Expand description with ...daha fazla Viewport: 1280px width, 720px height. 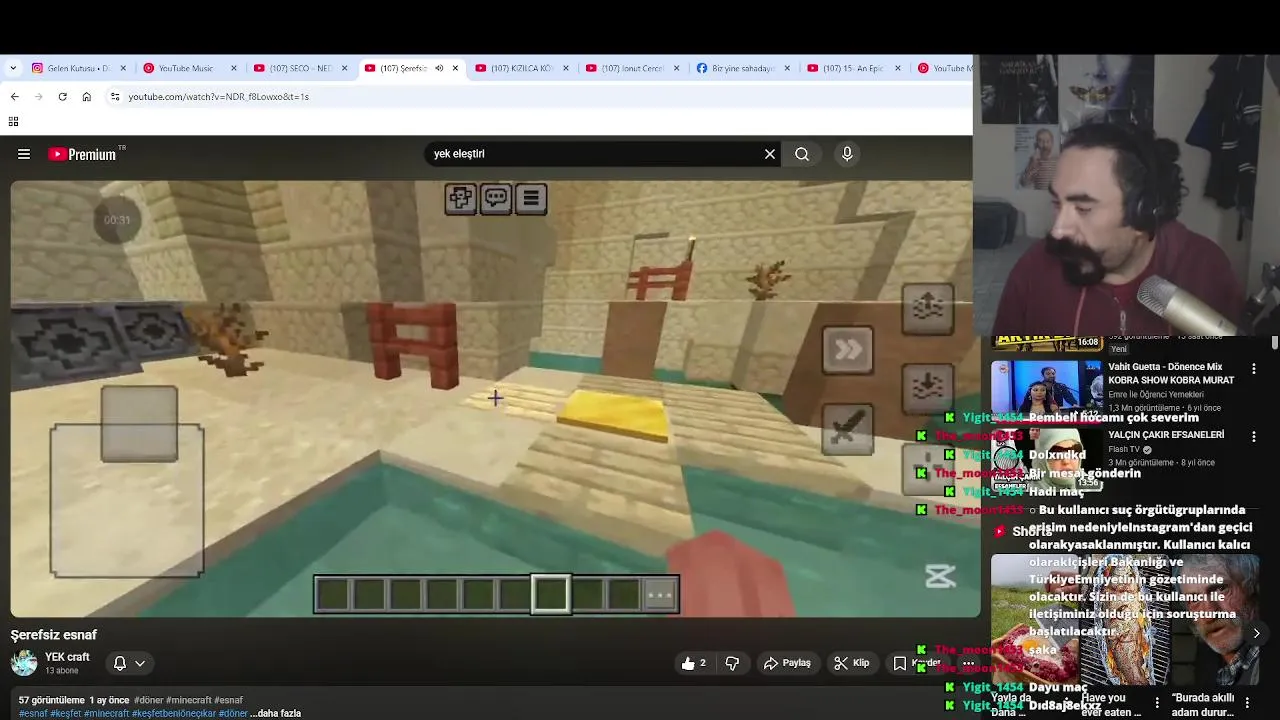point(276,713)
